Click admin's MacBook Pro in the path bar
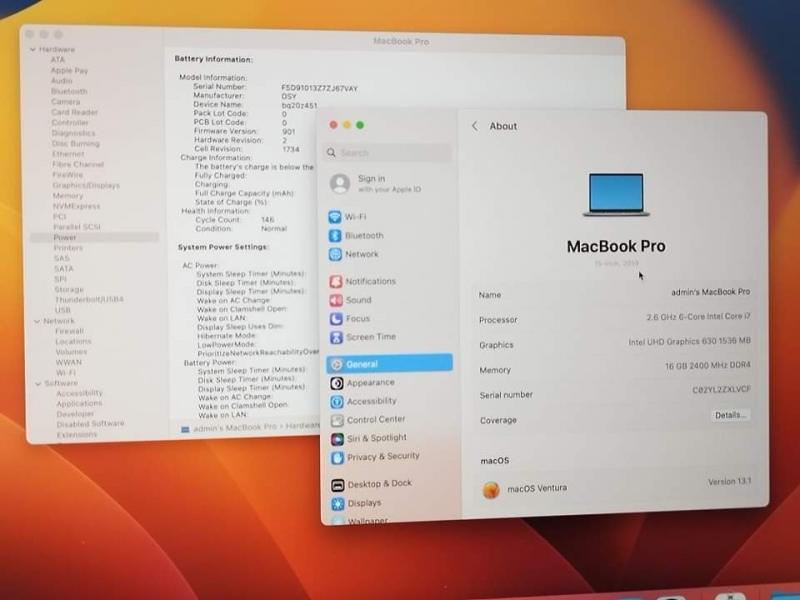The image size is (800, 600). pos(235,428)
